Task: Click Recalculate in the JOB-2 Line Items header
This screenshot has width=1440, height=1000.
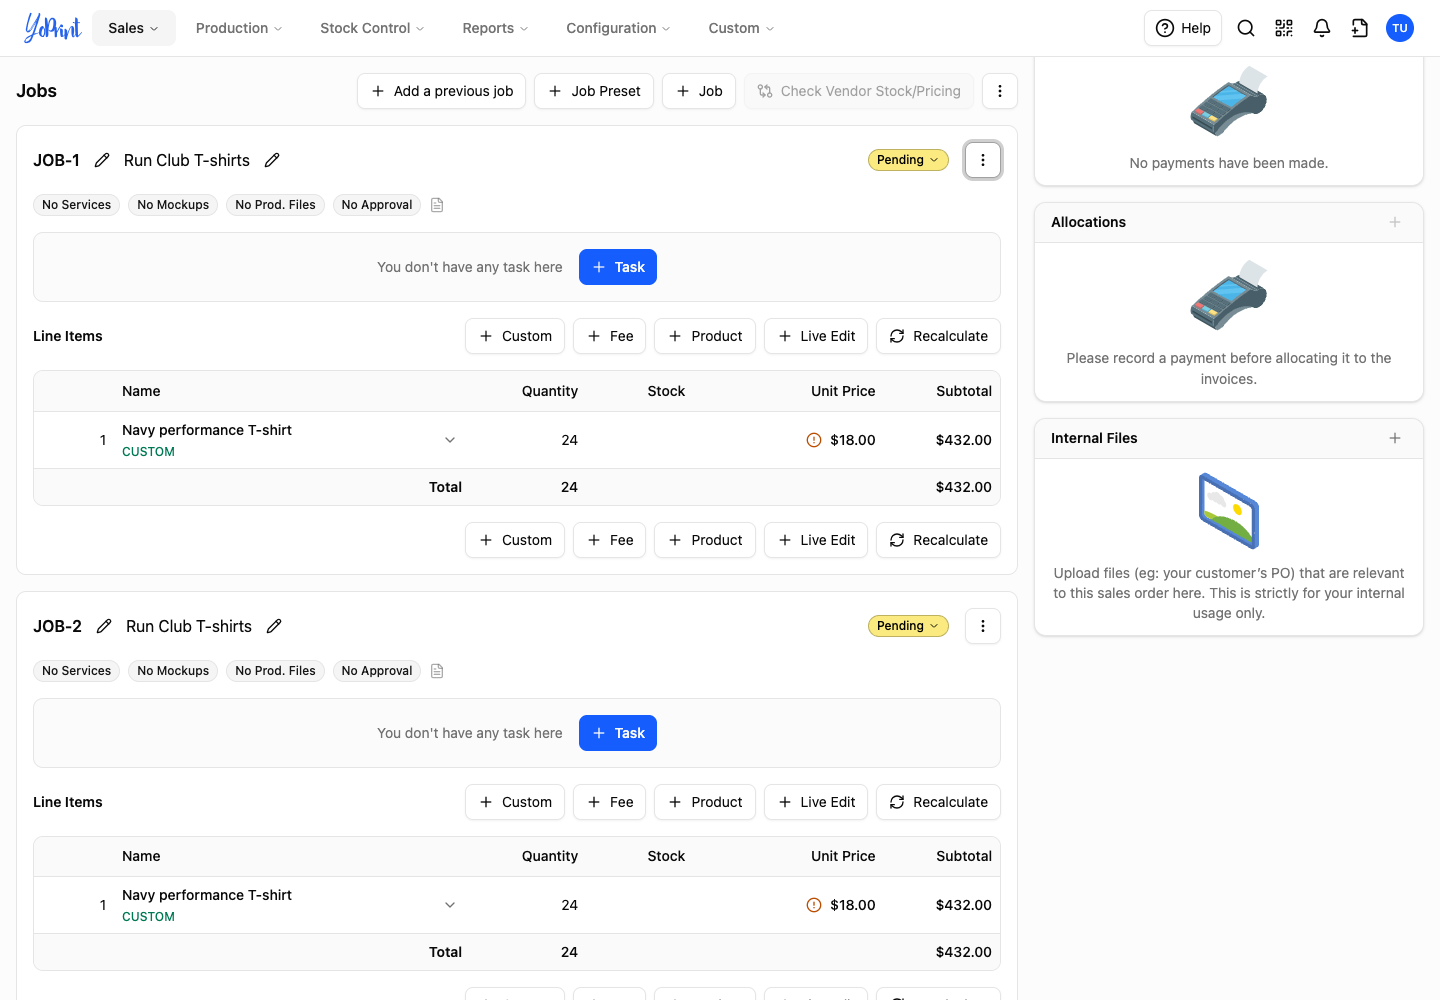Action: [x=938, y=802]
